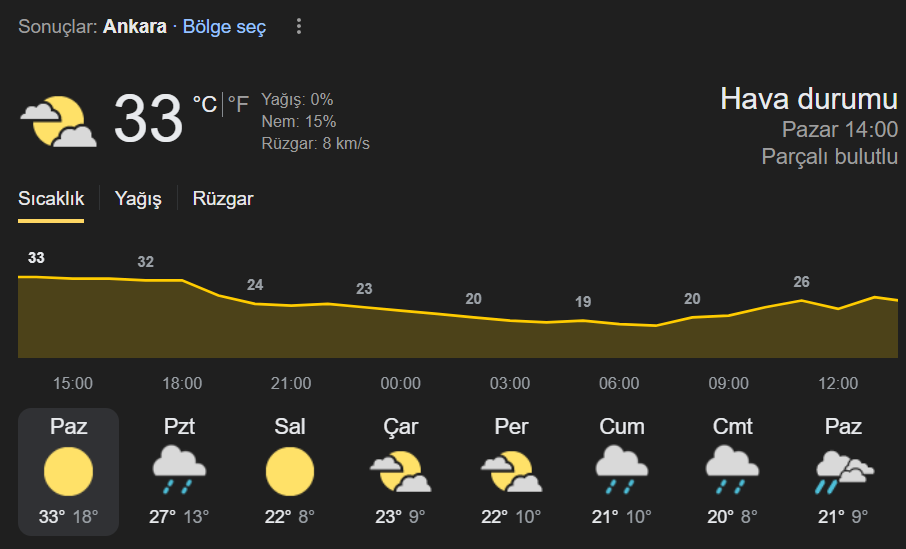Select Pzt rainy cloud forecast icon
Image resolution: width=906 pixels, height=549 pixels.
179,469
